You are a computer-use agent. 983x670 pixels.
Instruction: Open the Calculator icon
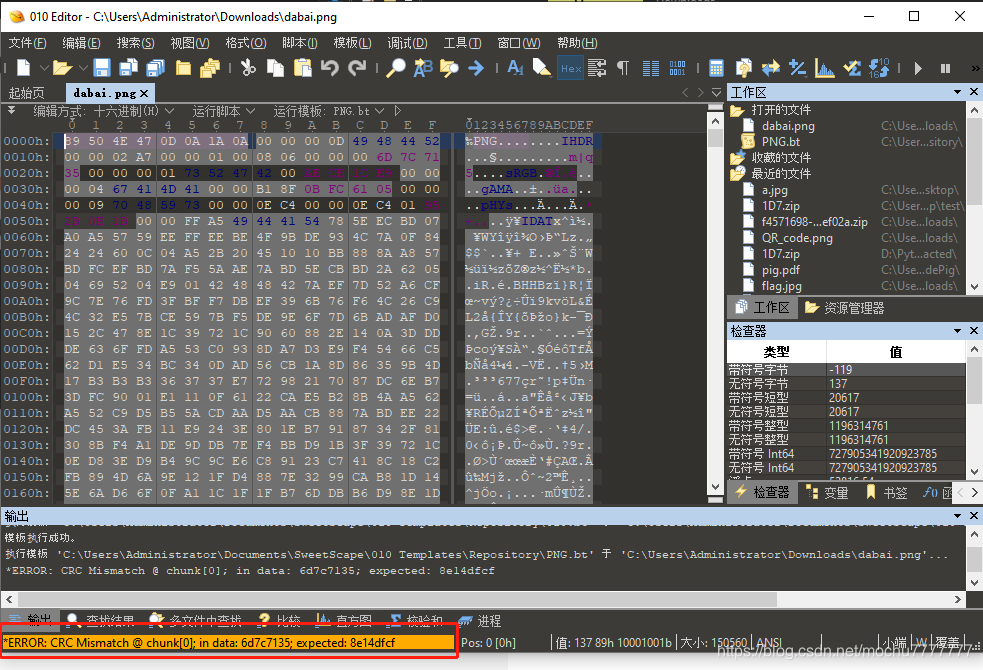[716, 68]
